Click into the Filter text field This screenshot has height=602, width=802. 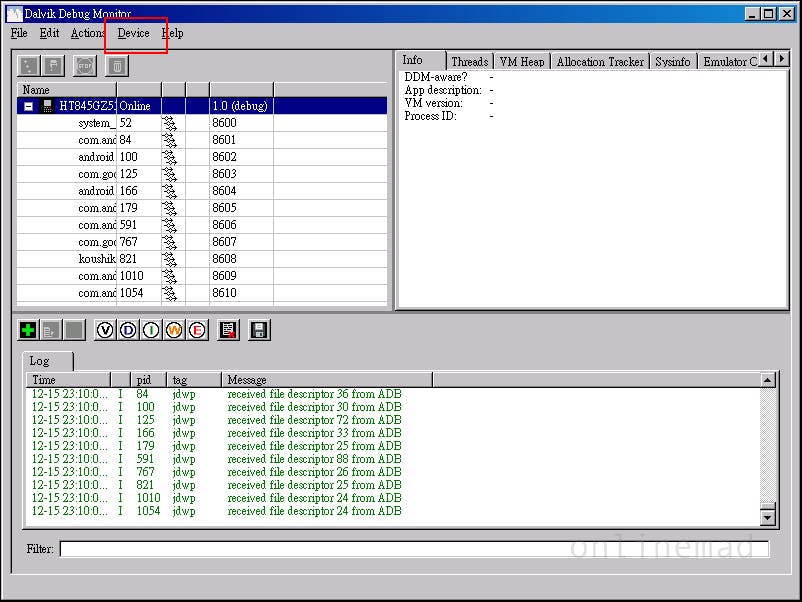pos(413,549)
